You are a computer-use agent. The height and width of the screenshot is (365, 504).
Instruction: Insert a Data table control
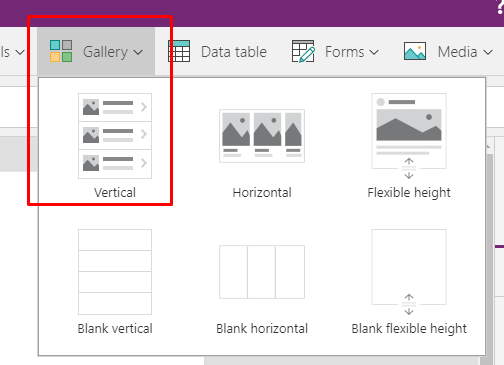[x=217, y=52]
